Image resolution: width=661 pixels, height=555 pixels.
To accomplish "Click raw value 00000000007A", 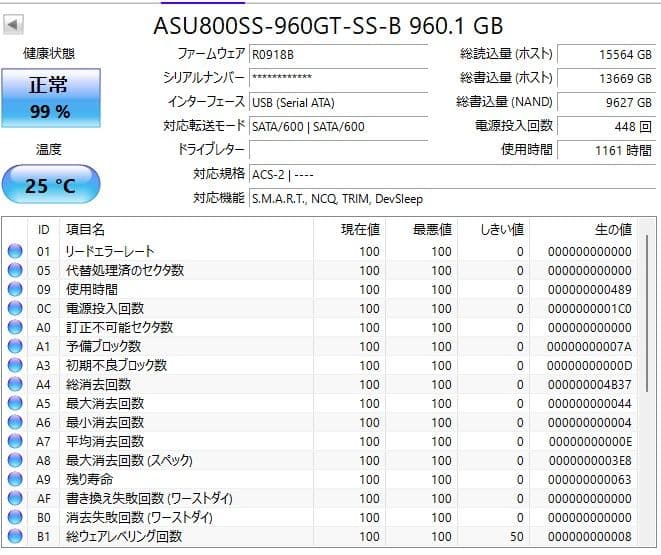I will 589,346.
